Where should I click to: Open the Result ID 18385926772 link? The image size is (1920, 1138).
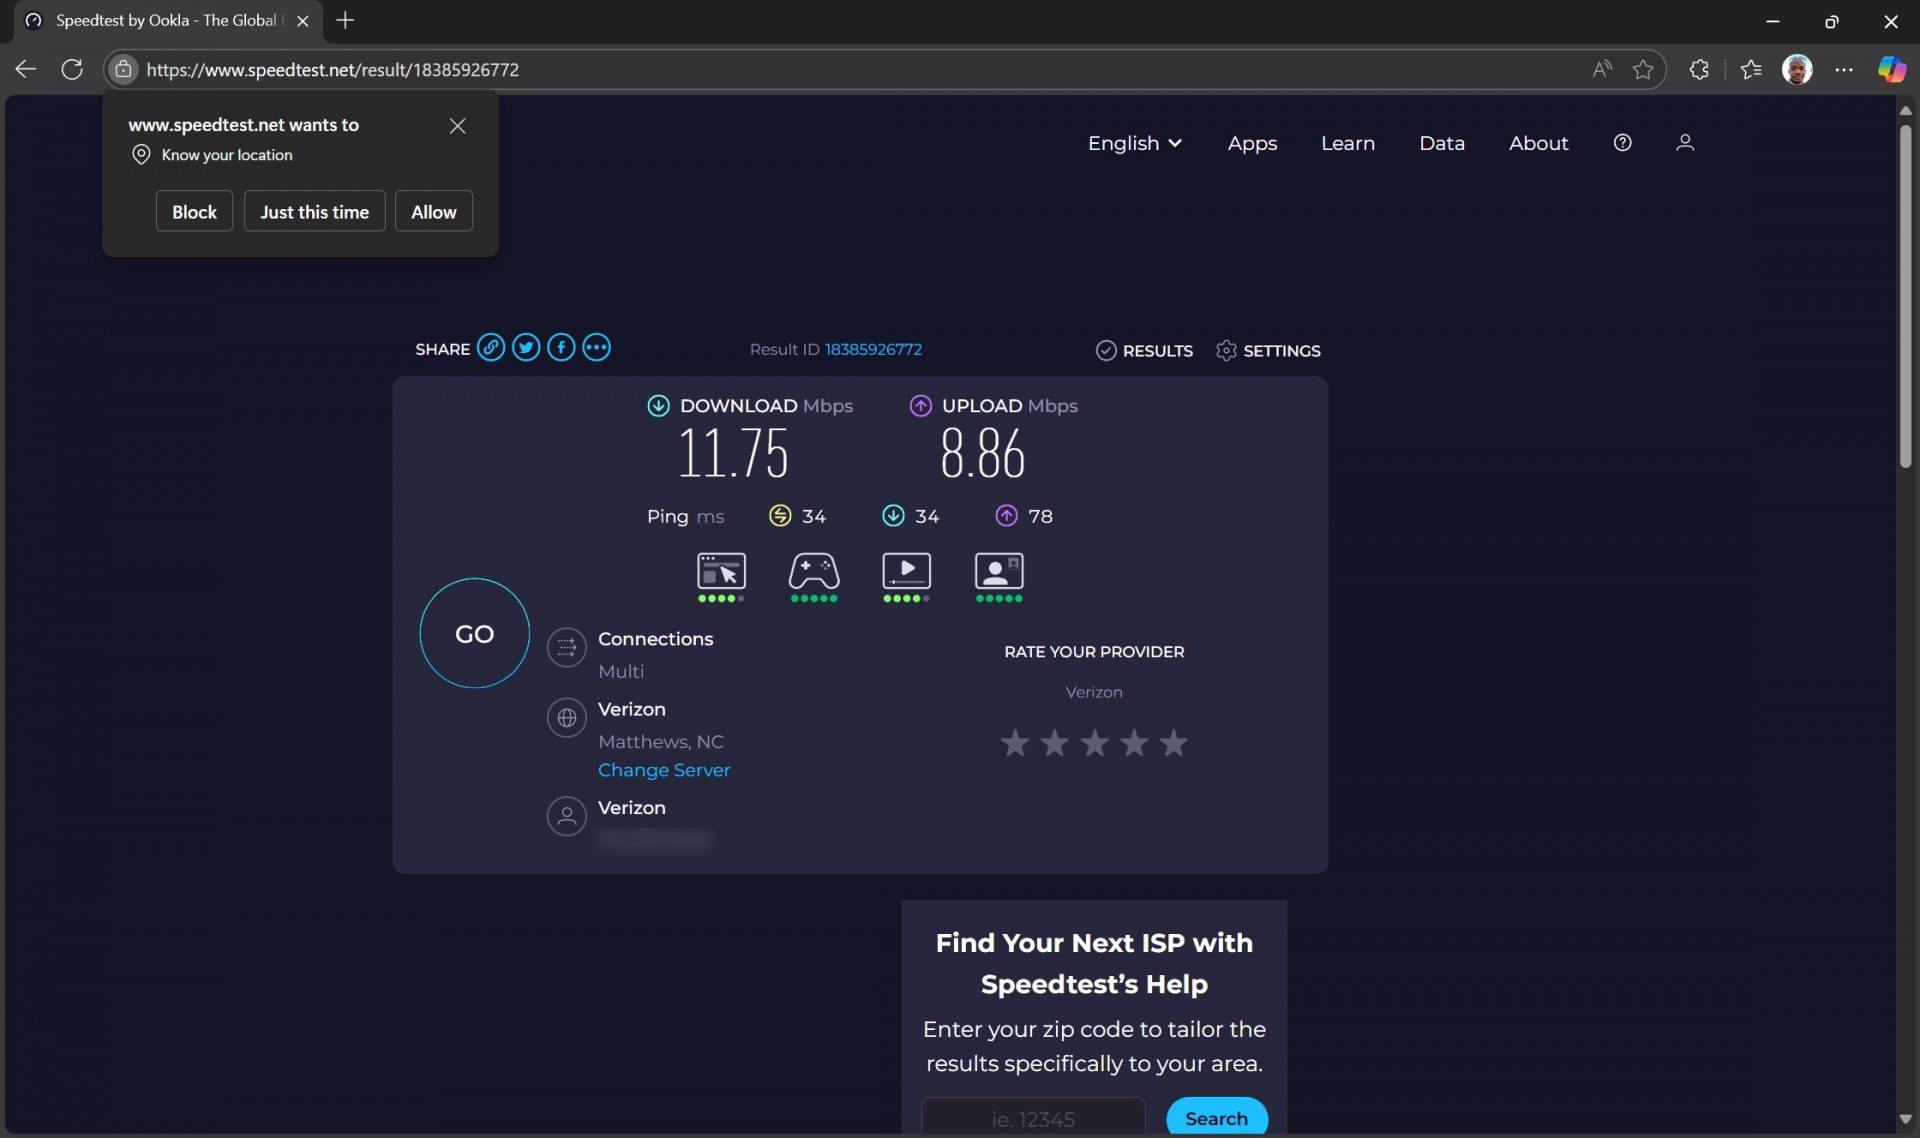873,349
